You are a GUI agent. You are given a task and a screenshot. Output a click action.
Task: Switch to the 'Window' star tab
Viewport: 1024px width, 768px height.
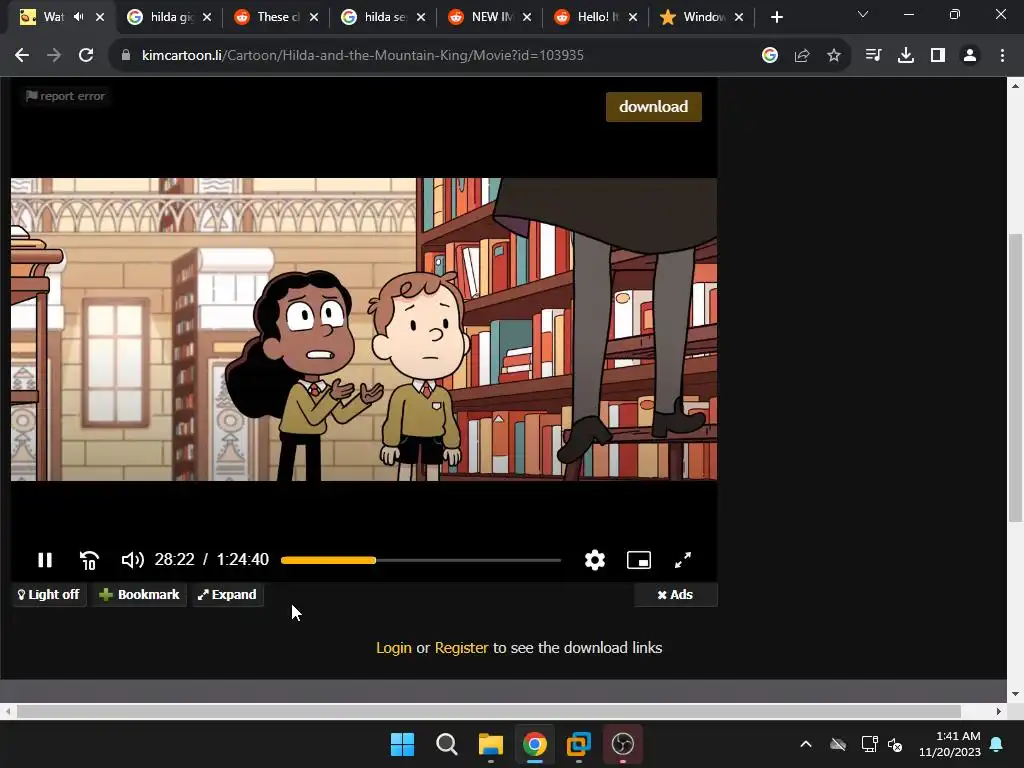703,17
